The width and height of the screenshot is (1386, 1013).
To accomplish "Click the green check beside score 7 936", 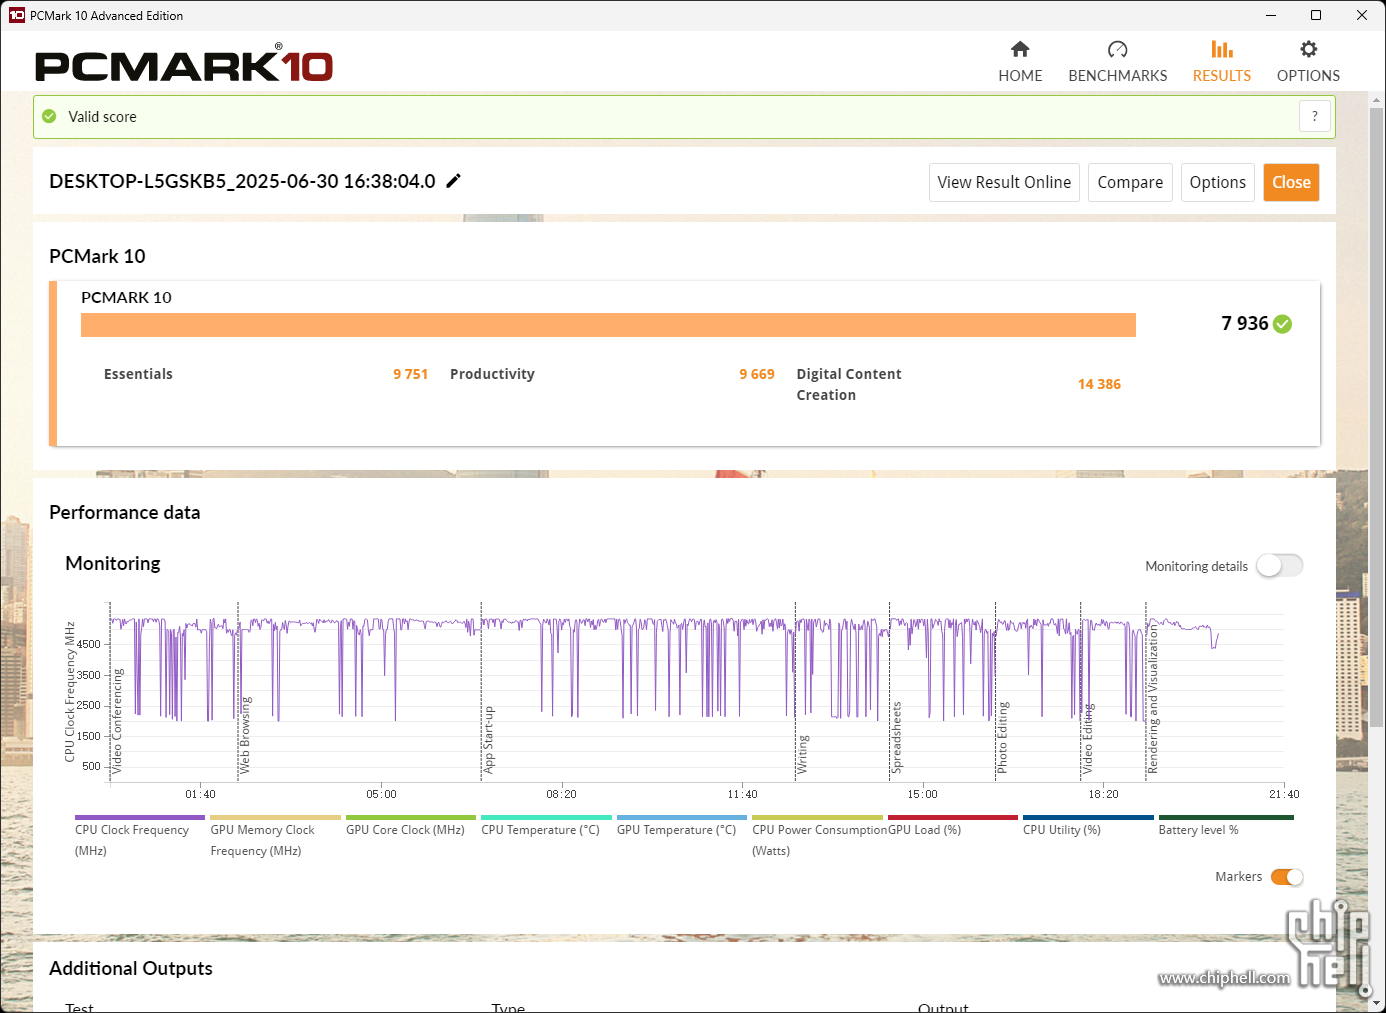I will 1283,324.
